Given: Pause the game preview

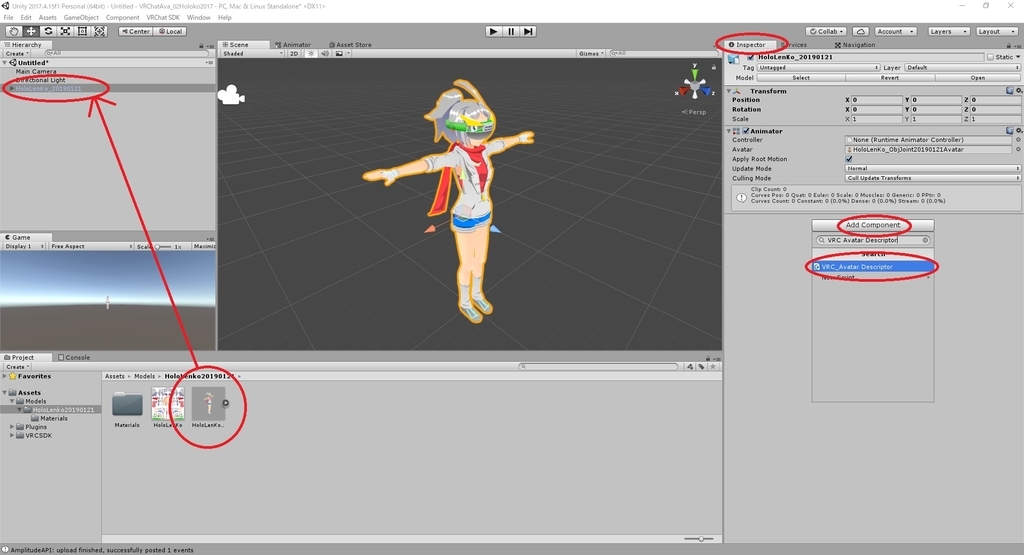Looking at the screenshot, I should [x=511, y=31].
